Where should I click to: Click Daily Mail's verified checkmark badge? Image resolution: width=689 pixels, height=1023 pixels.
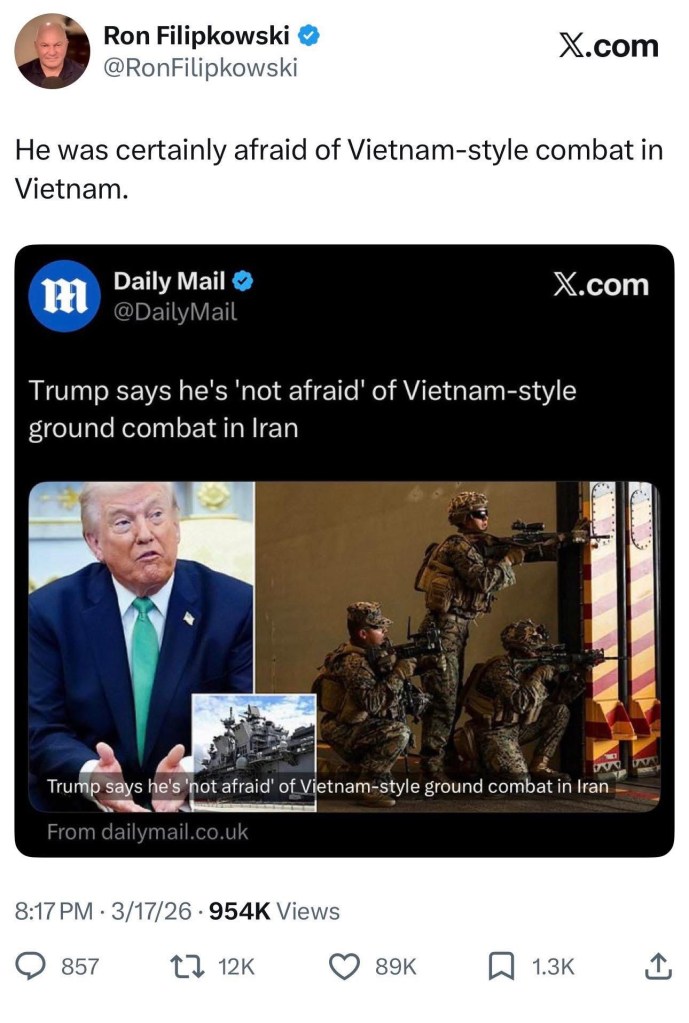tap(243, 281)
